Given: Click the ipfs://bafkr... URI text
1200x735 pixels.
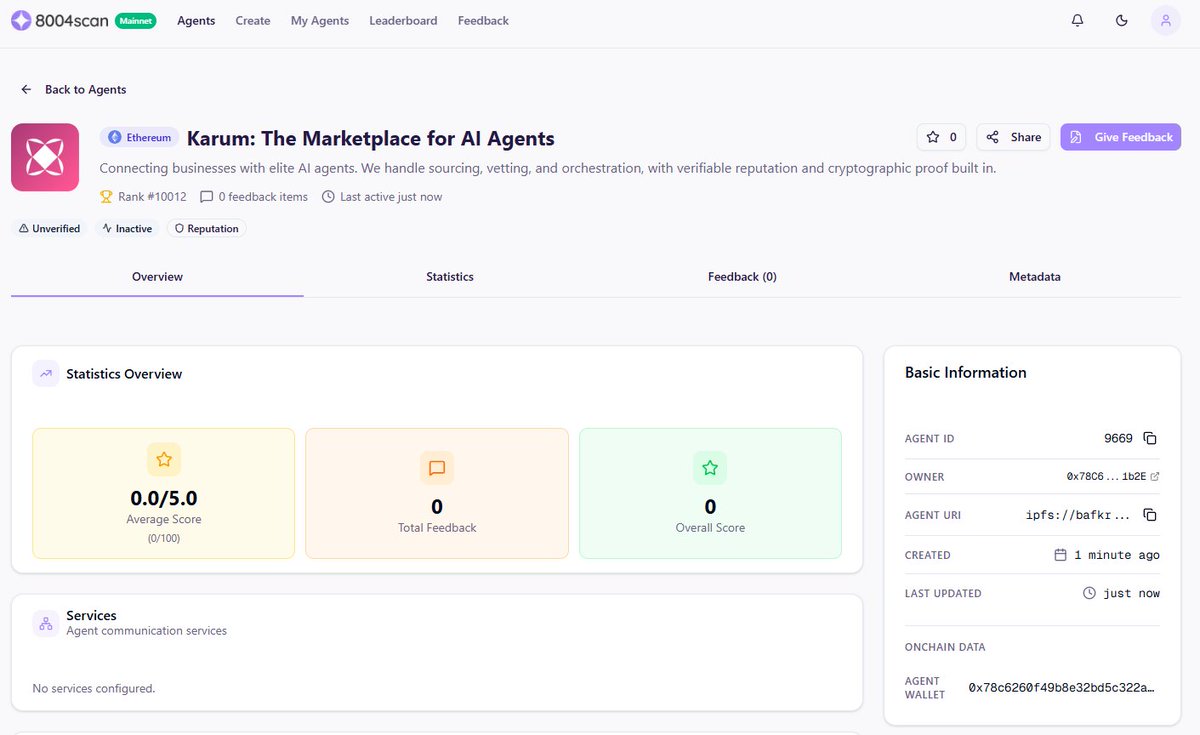Looking at the screenshot, I should click(1079, 515).
